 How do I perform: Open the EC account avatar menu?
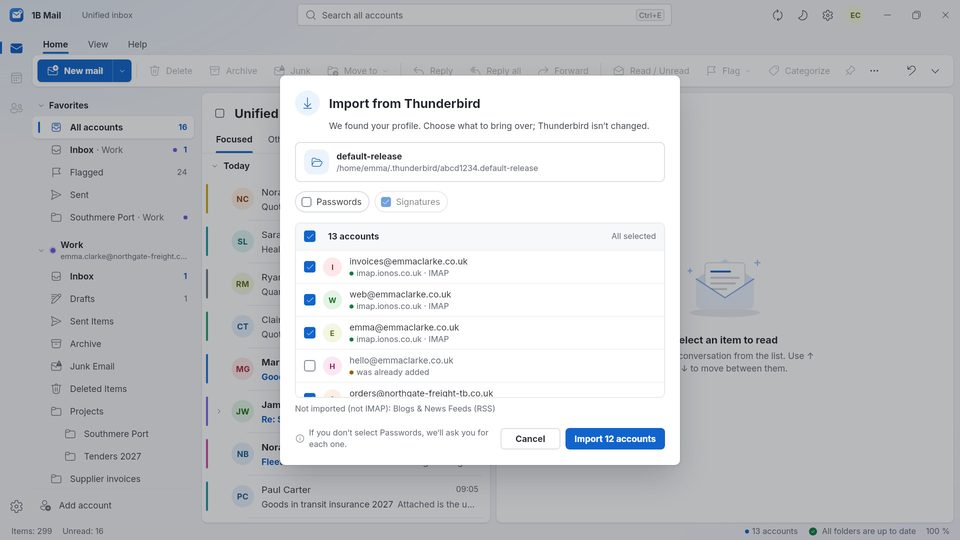855,15
